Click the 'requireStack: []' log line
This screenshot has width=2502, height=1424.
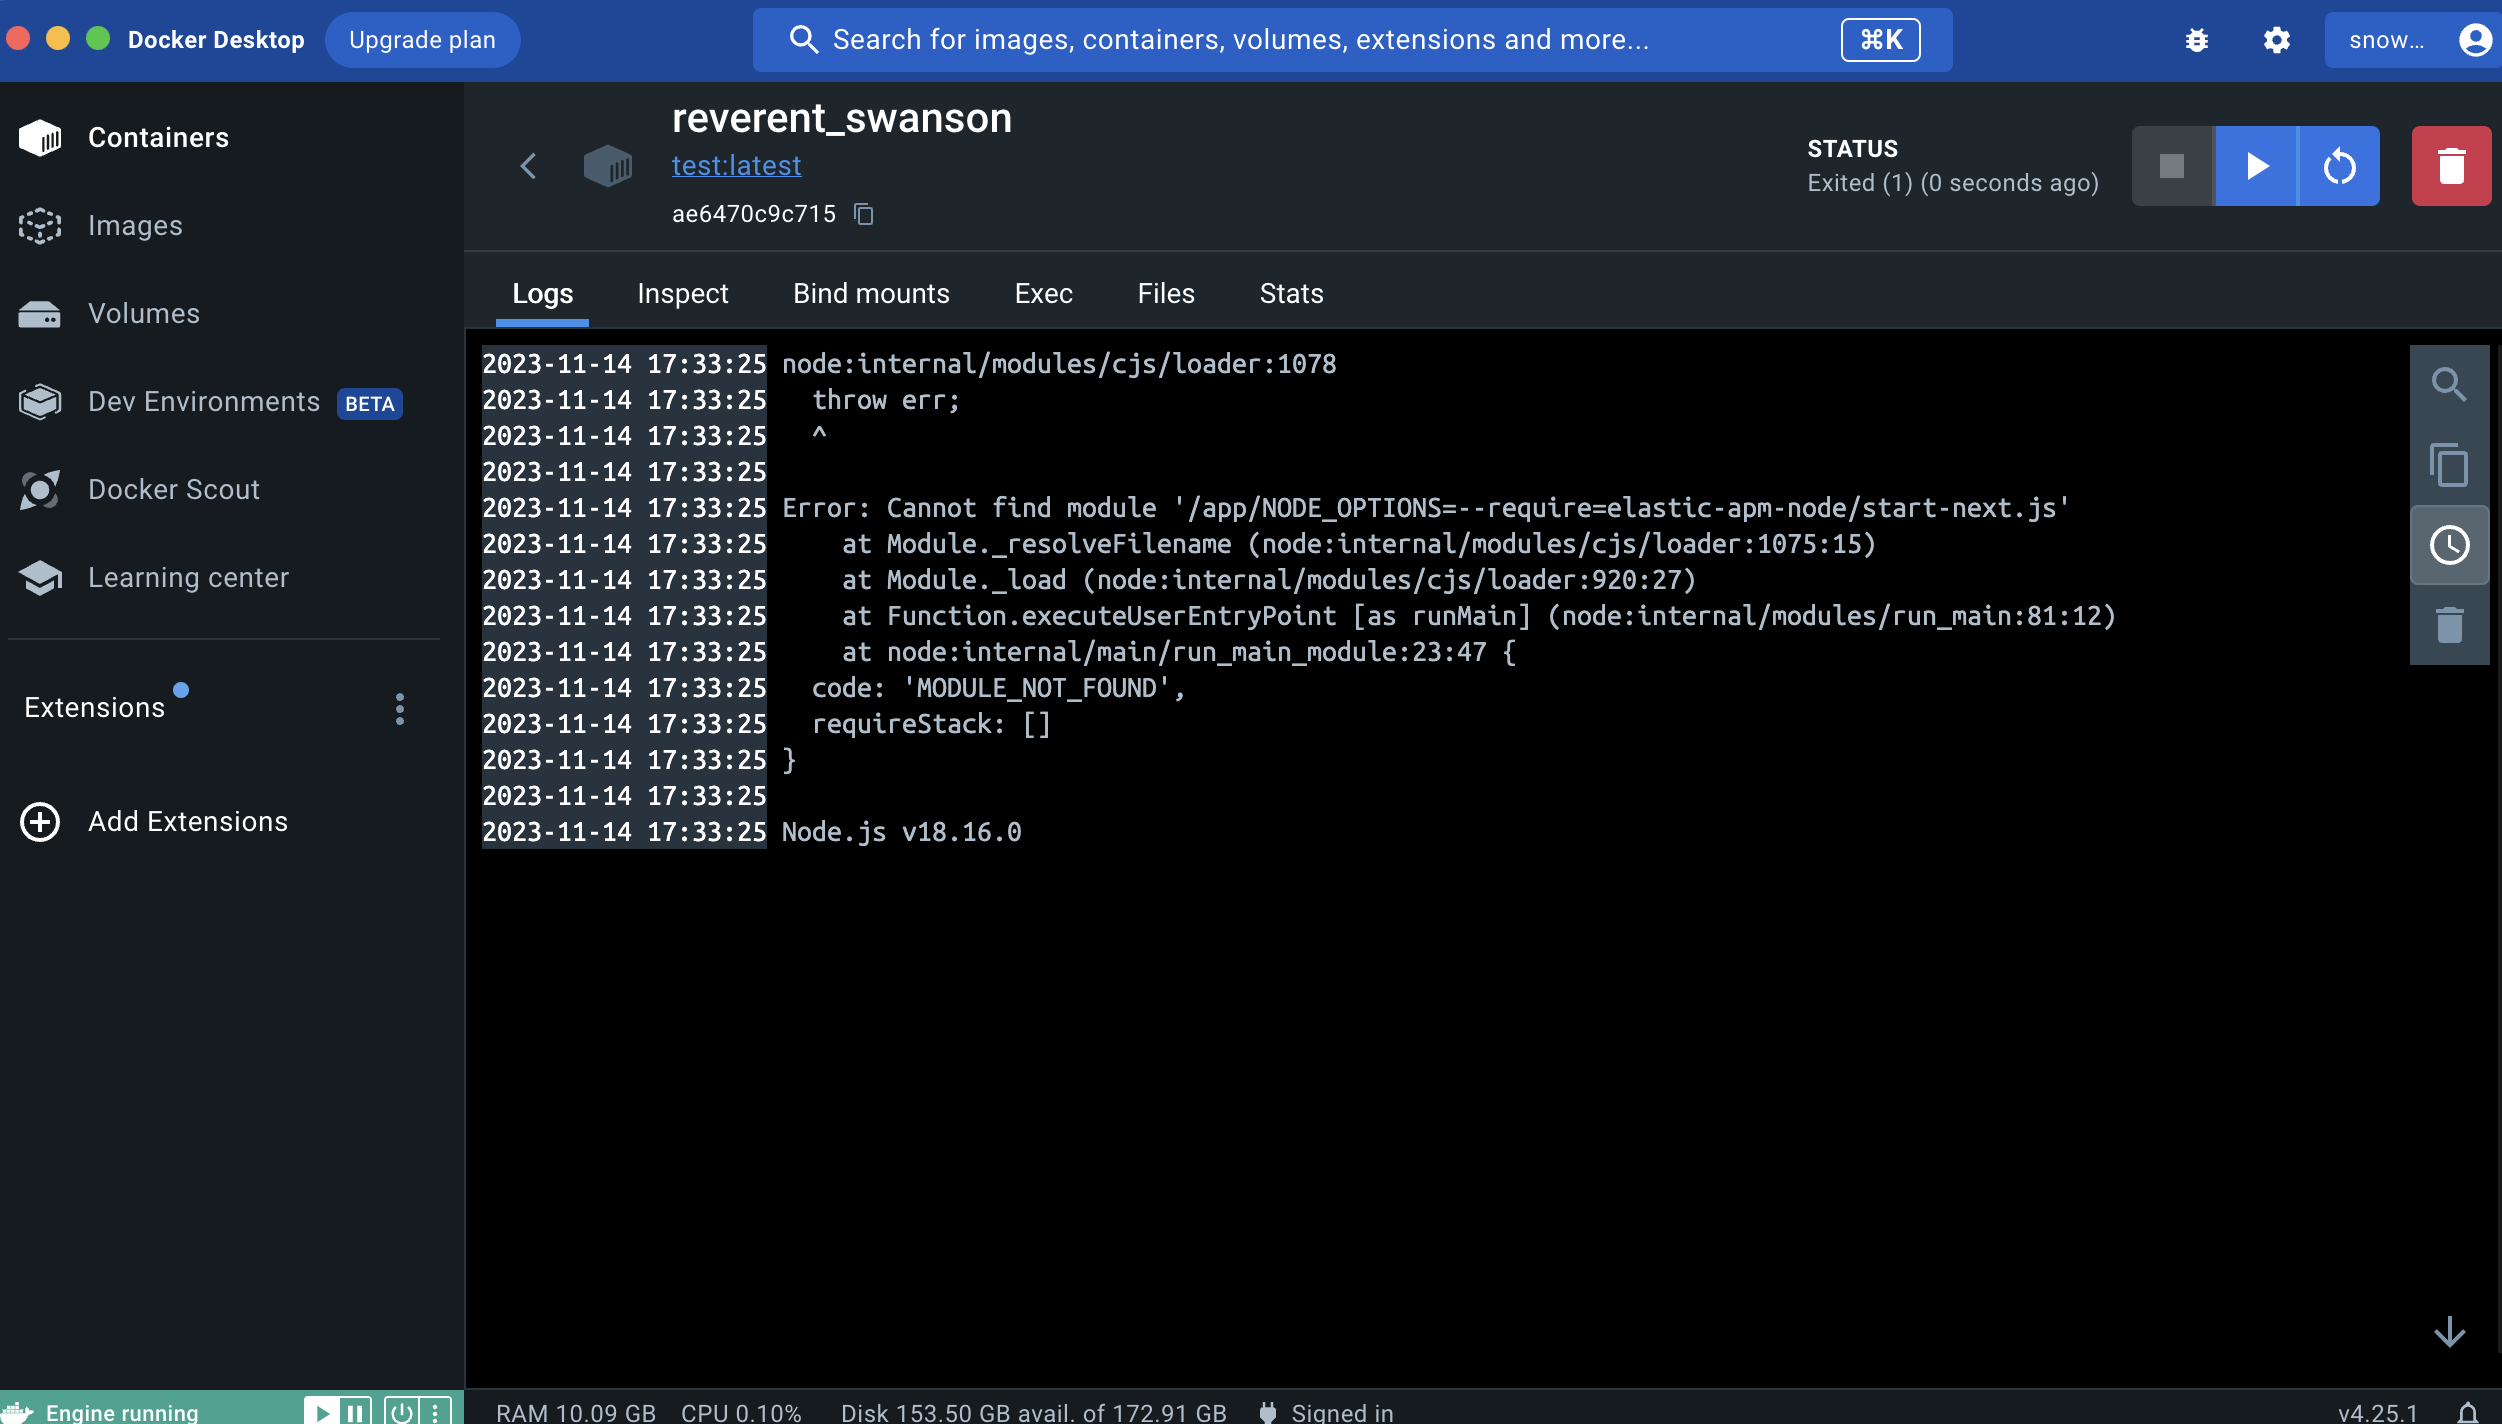[x=931, y=724]
